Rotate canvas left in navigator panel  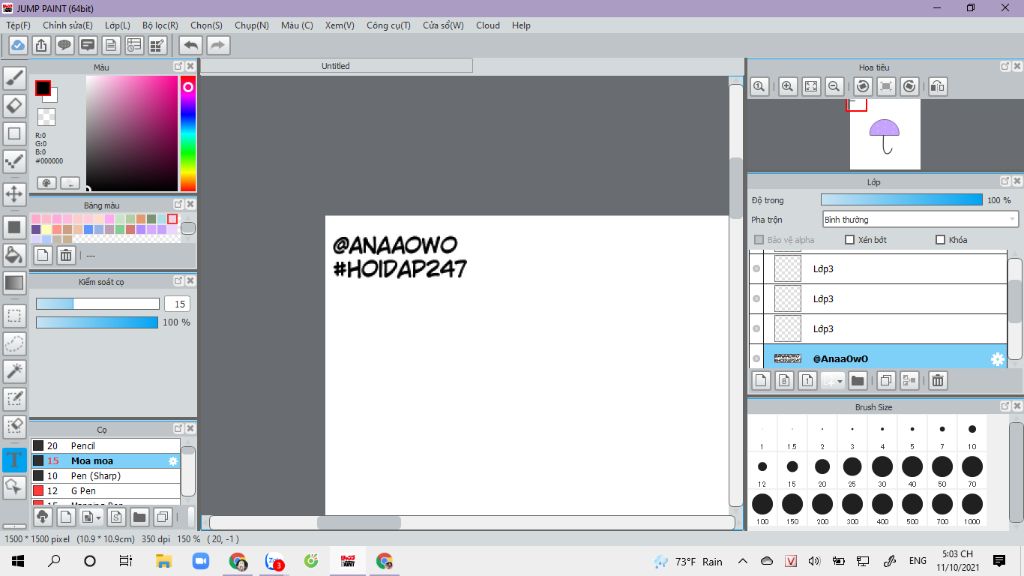[x=863, y=86]
